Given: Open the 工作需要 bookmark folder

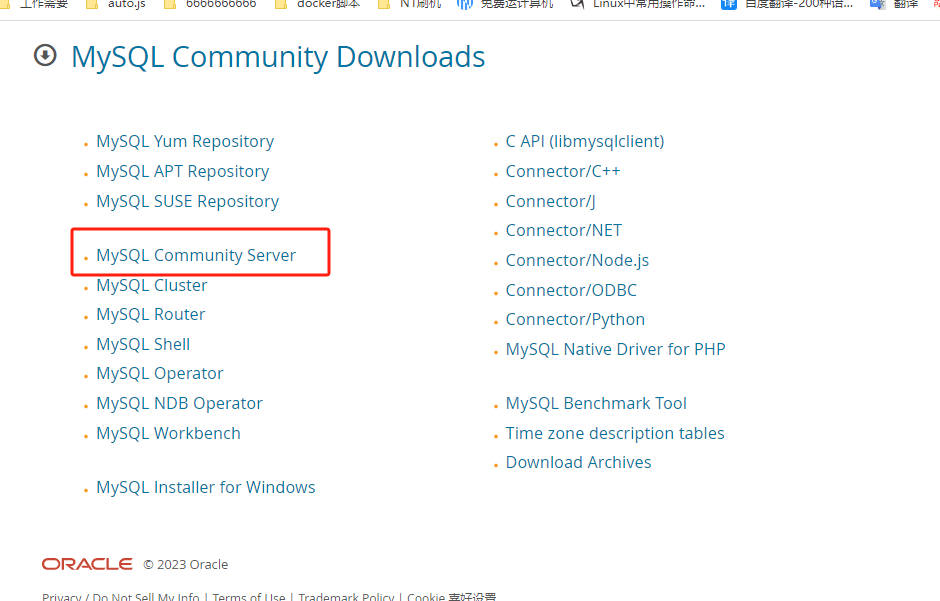Looking at the screenshot, I should [36, 4].
